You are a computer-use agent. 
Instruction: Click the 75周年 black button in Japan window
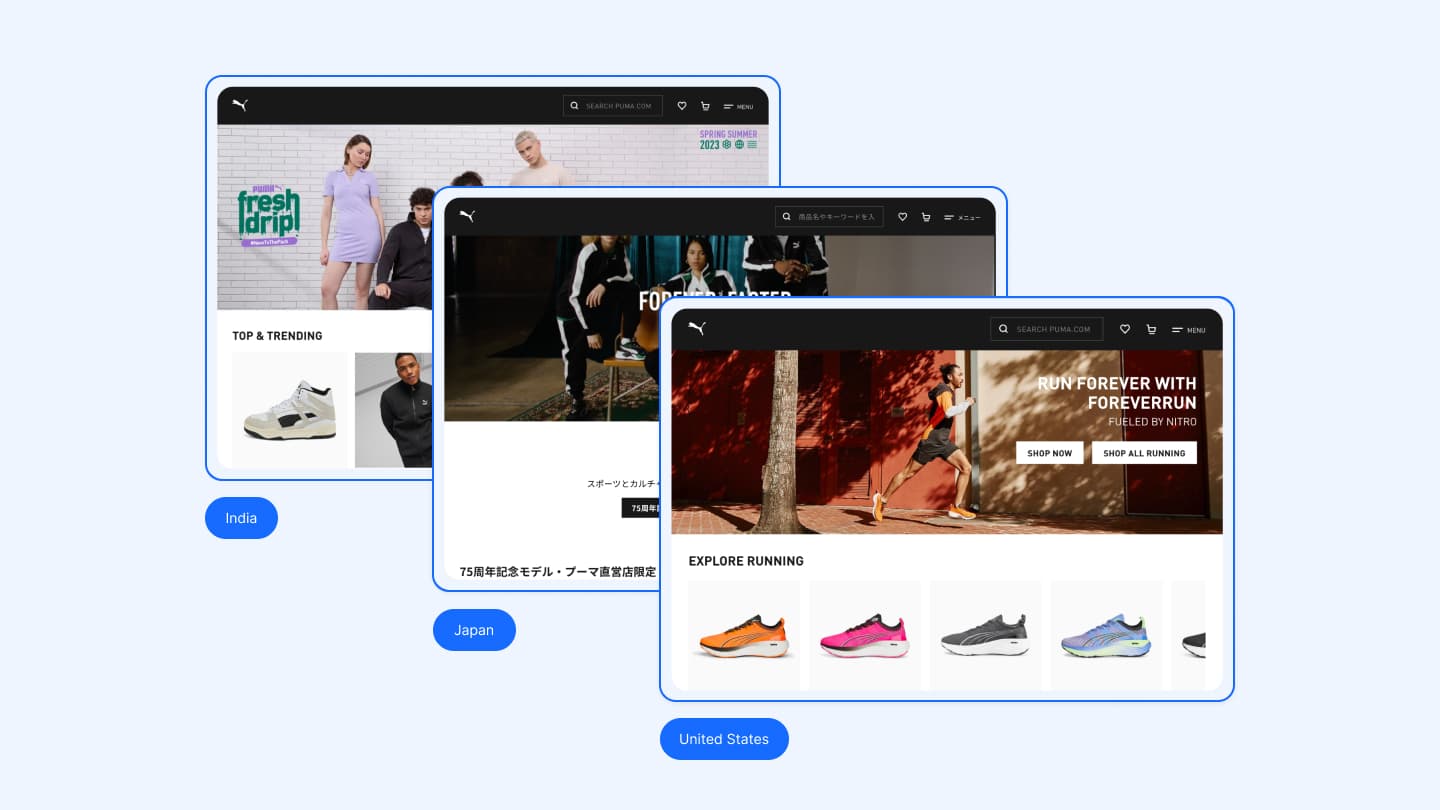pyautogui.click(x=640, y=508)
